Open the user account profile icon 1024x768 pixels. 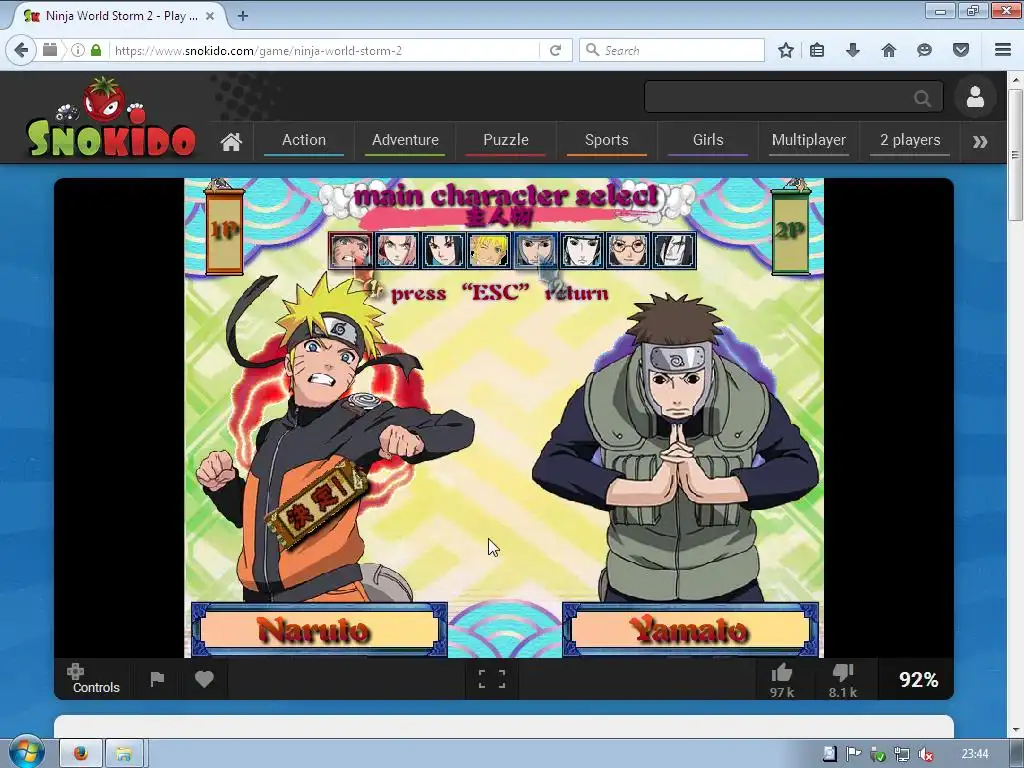[975, 97]
